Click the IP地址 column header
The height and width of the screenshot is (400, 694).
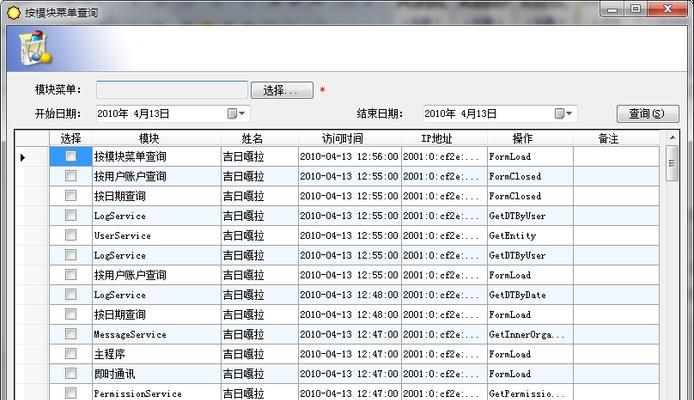(x=444, y=138)
